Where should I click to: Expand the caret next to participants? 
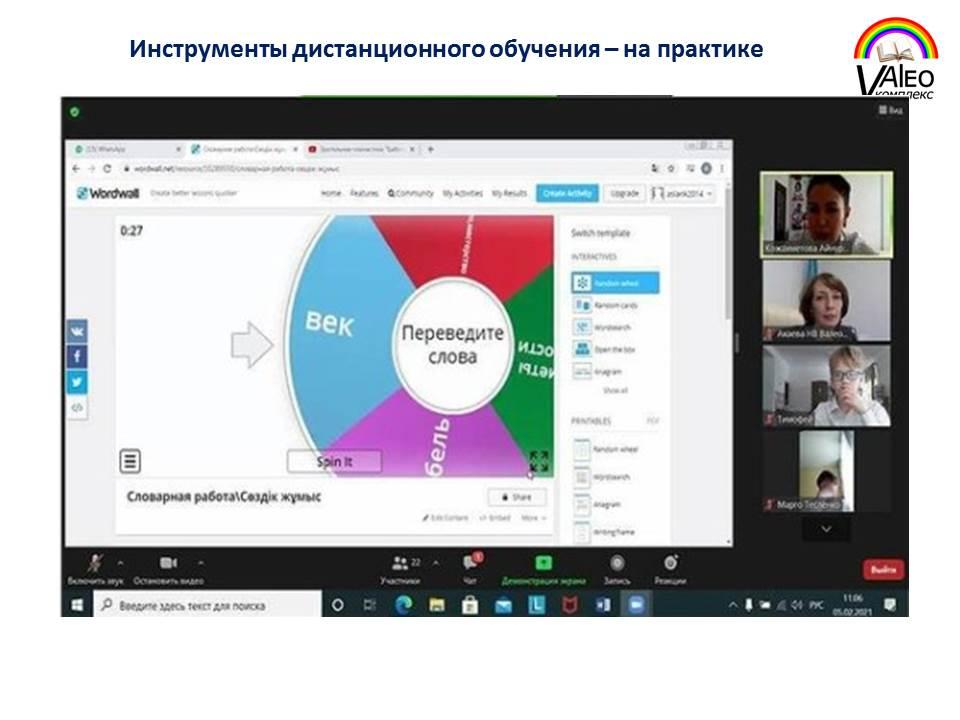(x=436, y=562)
